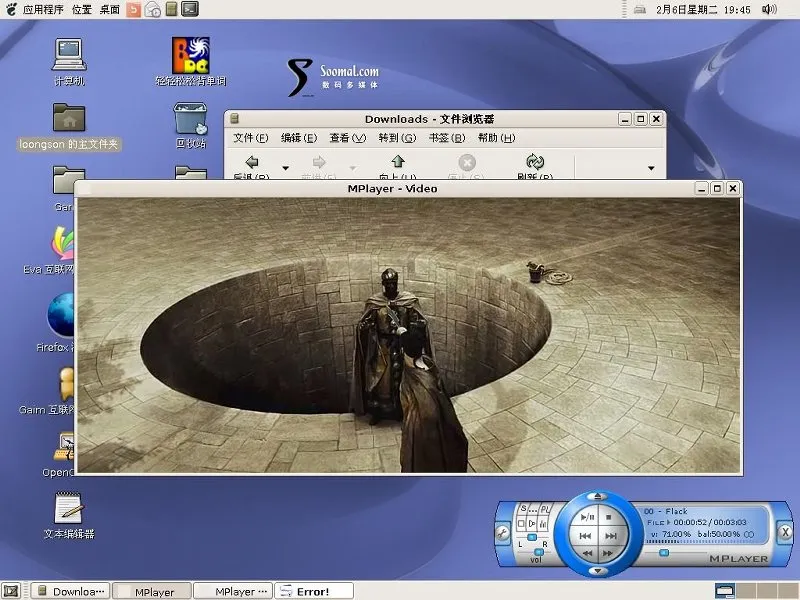Expand the toolbar overflow arrow in file browser
This screenshot has height=600, width=800.
651,168
